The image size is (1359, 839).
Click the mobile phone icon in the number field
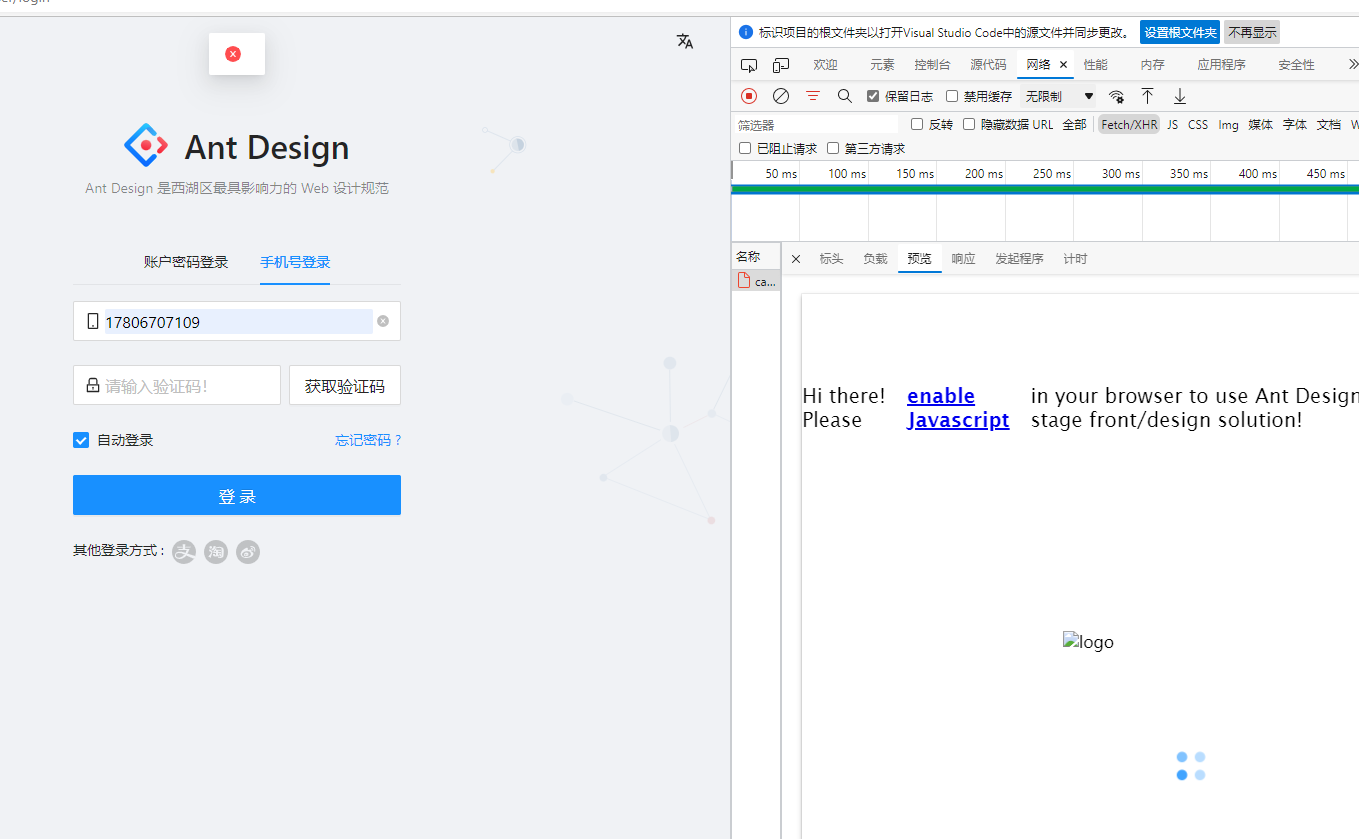click(x=93, y=321)
